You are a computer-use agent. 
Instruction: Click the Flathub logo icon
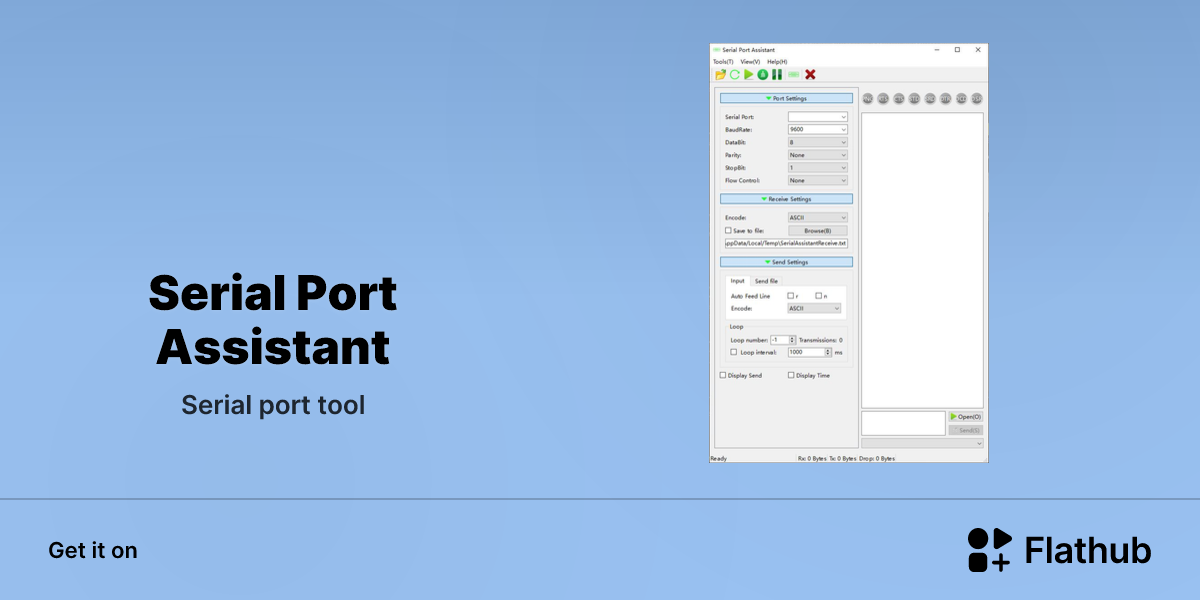[990, 550]
